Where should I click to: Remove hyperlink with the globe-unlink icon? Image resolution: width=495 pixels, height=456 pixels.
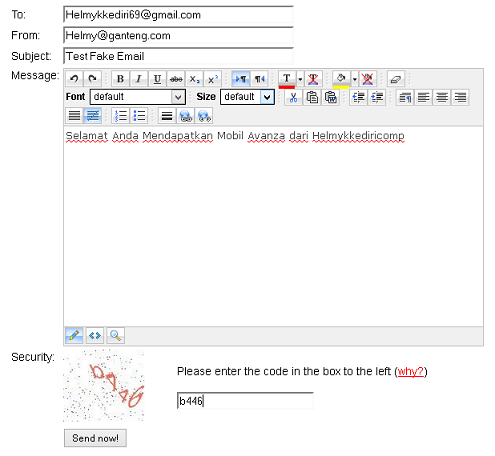click(x=204, y=116)
